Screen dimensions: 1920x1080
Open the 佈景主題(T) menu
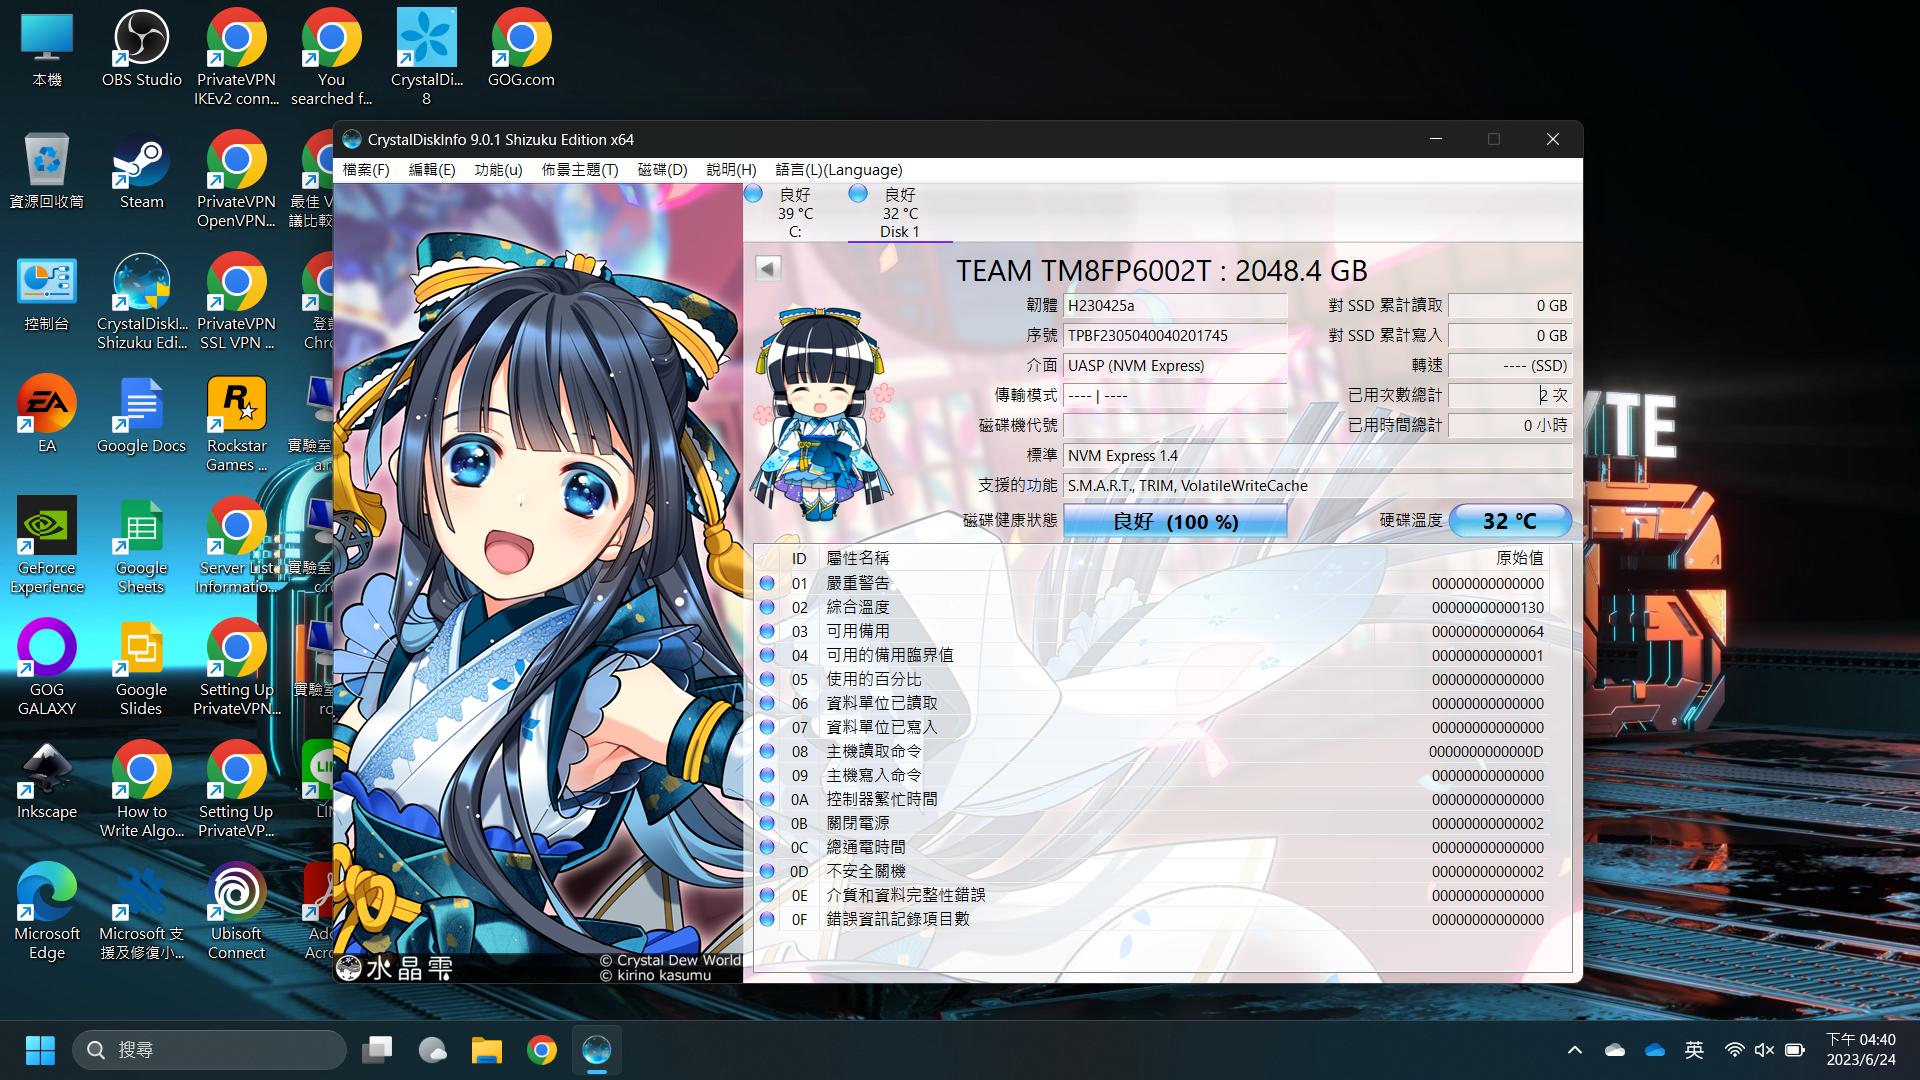[x=580, y=170]
